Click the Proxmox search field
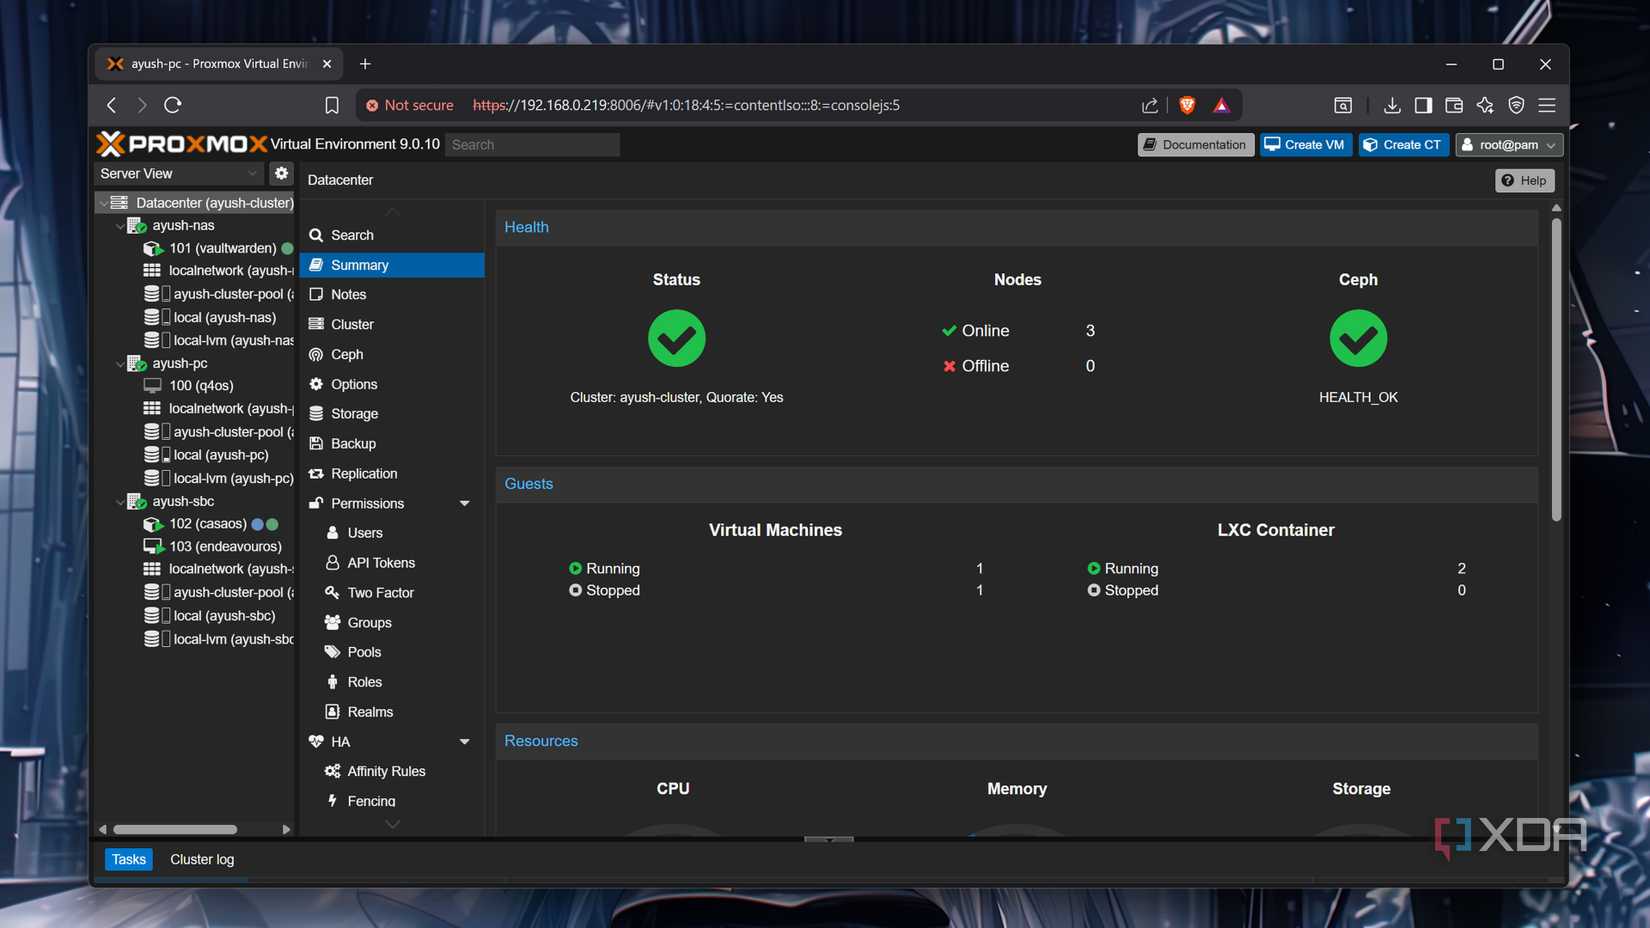1650x928 pixels. pyautogui.click(x=532, y=145)
